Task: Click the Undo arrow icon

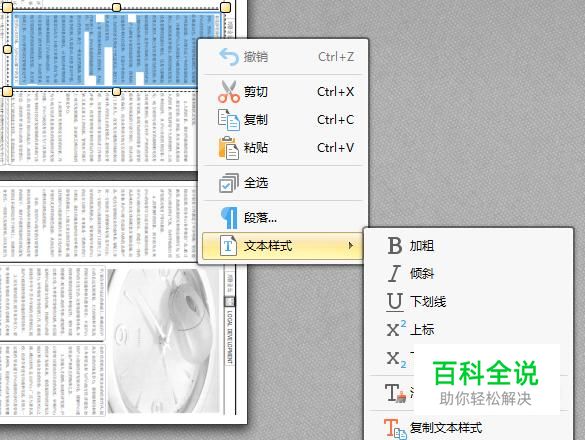Action: pos(229,57)
